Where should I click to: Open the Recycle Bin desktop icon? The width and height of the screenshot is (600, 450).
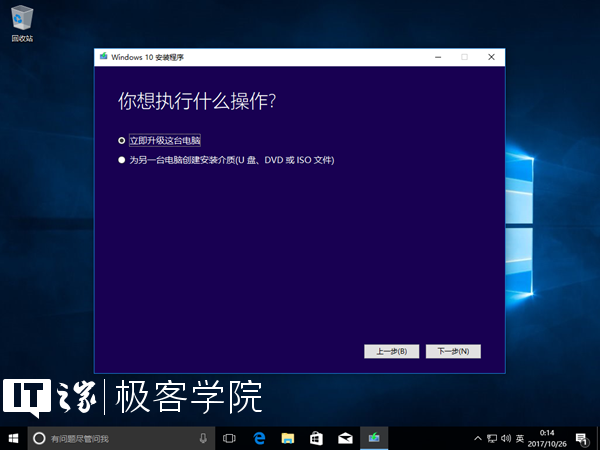pos(22,23)
